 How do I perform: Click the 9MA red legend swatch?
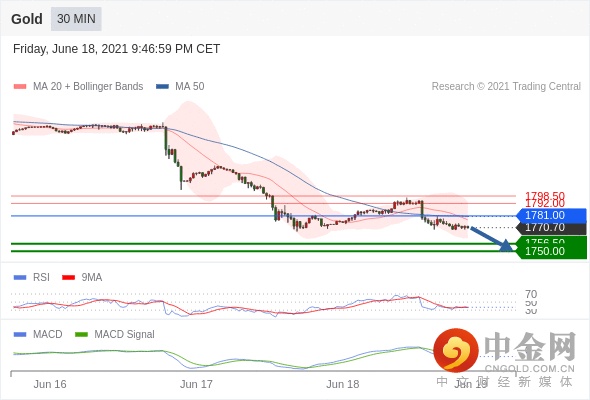click(x=68, y=278)
